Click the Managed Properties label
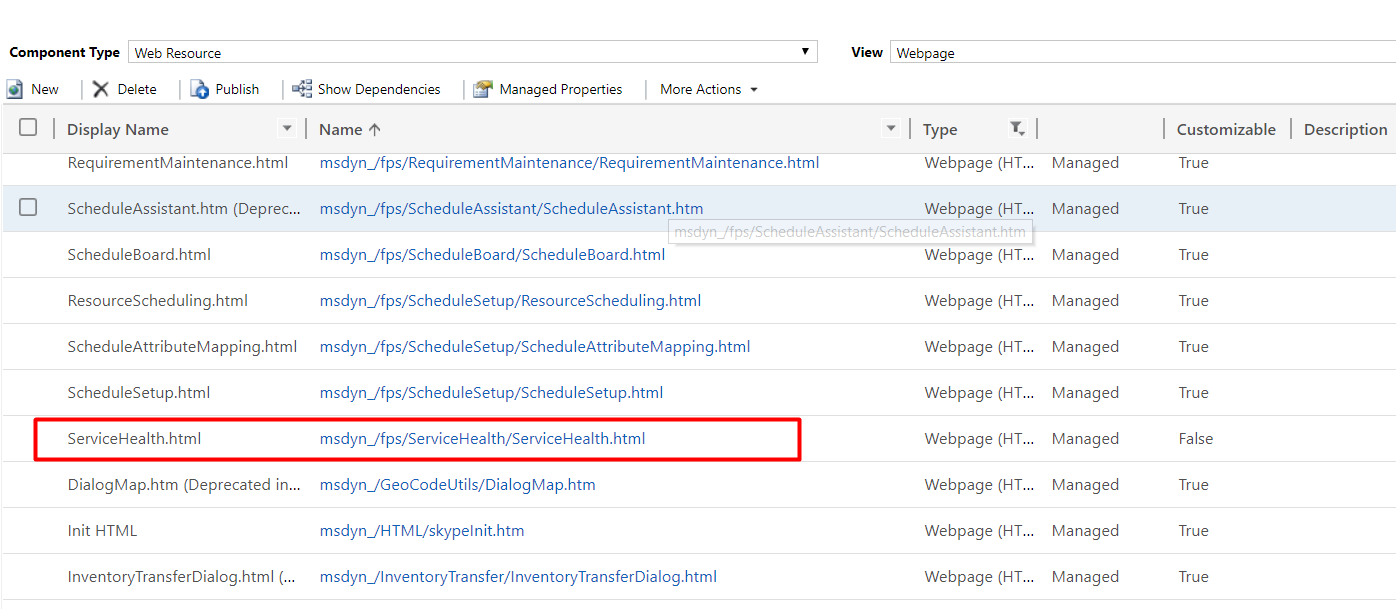Viewport: 1396px width, 609px height. [x=561, y=89]
